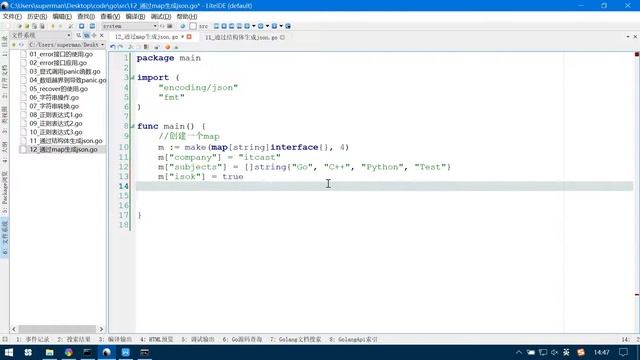
Task: Click file panel horizontal scrollbar right arrow
Action: coord(101,329)
